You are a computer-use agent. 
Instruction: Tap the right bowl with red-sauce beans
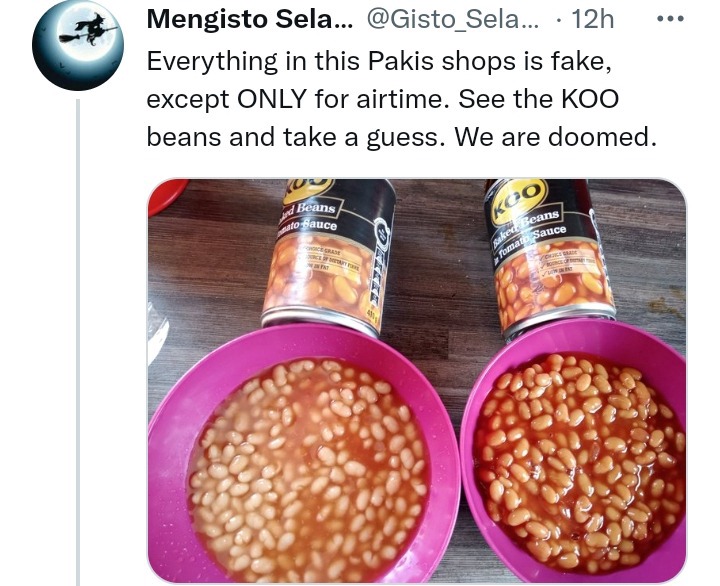[x=574, y=450]
